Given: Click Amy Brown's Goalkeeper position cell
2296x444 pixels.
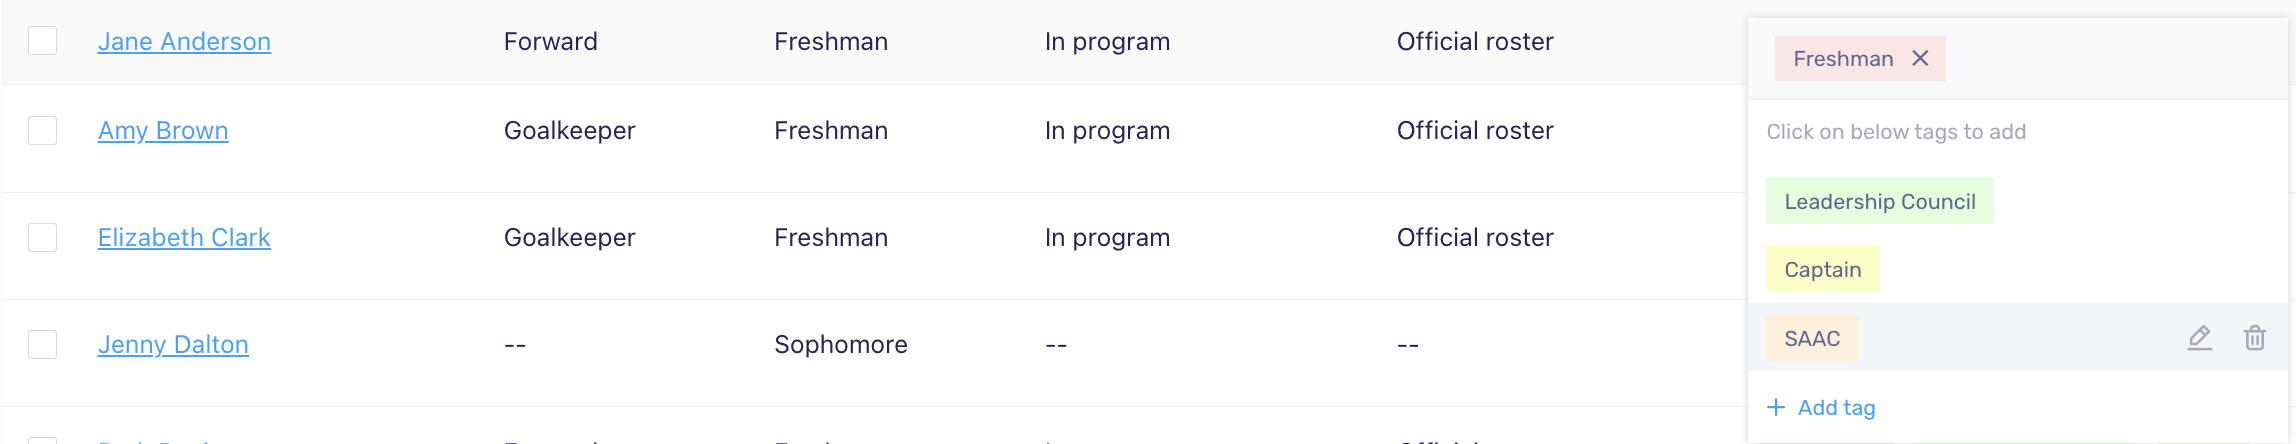Looking at the screenshot, I should [569, 130].
